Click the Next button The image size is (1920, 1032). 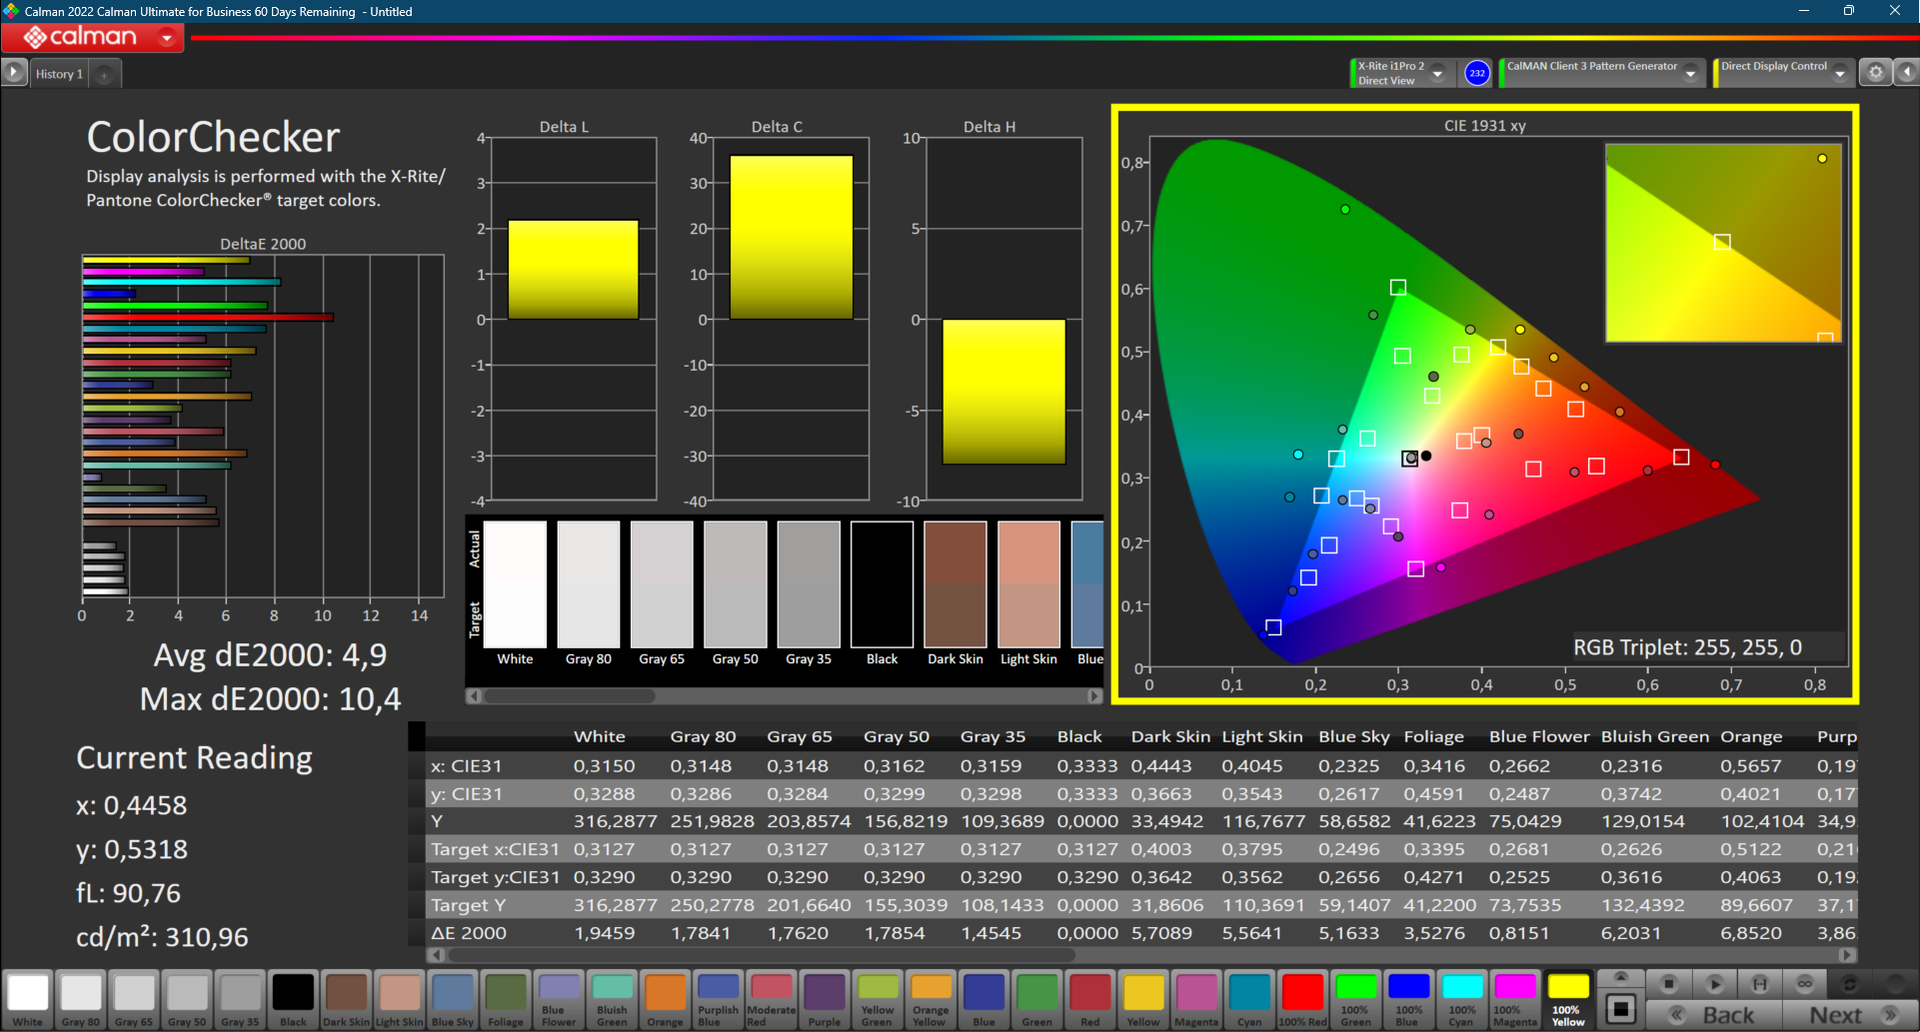tap(1848, 1015)
